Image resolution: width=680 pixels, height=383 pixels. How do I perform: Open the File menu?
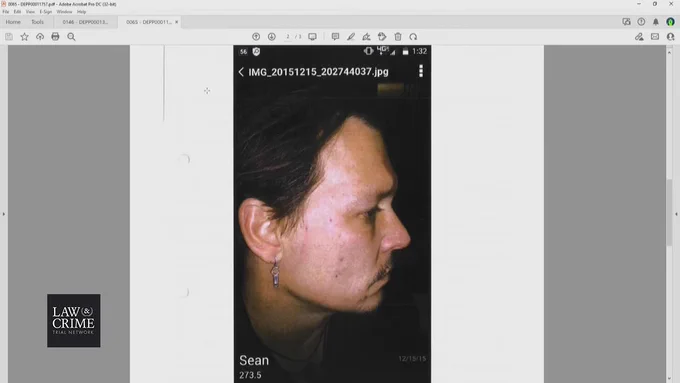tap(6, 12)
